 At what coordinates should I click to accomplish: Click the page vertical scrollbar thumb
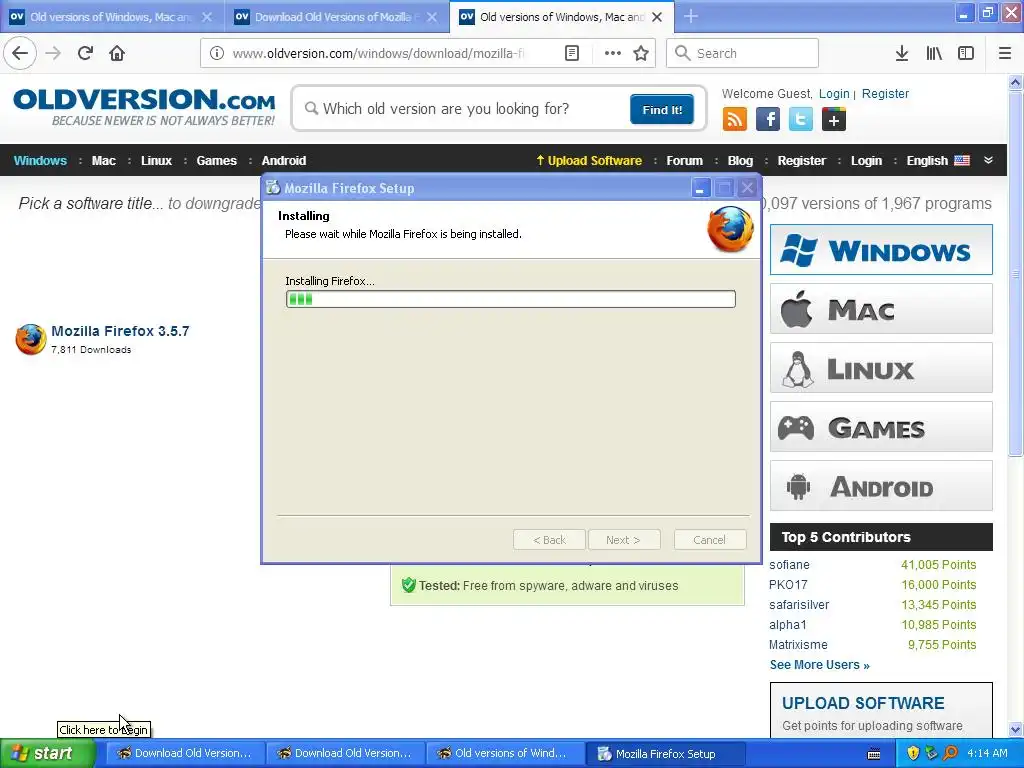(x=1015, y=274)
